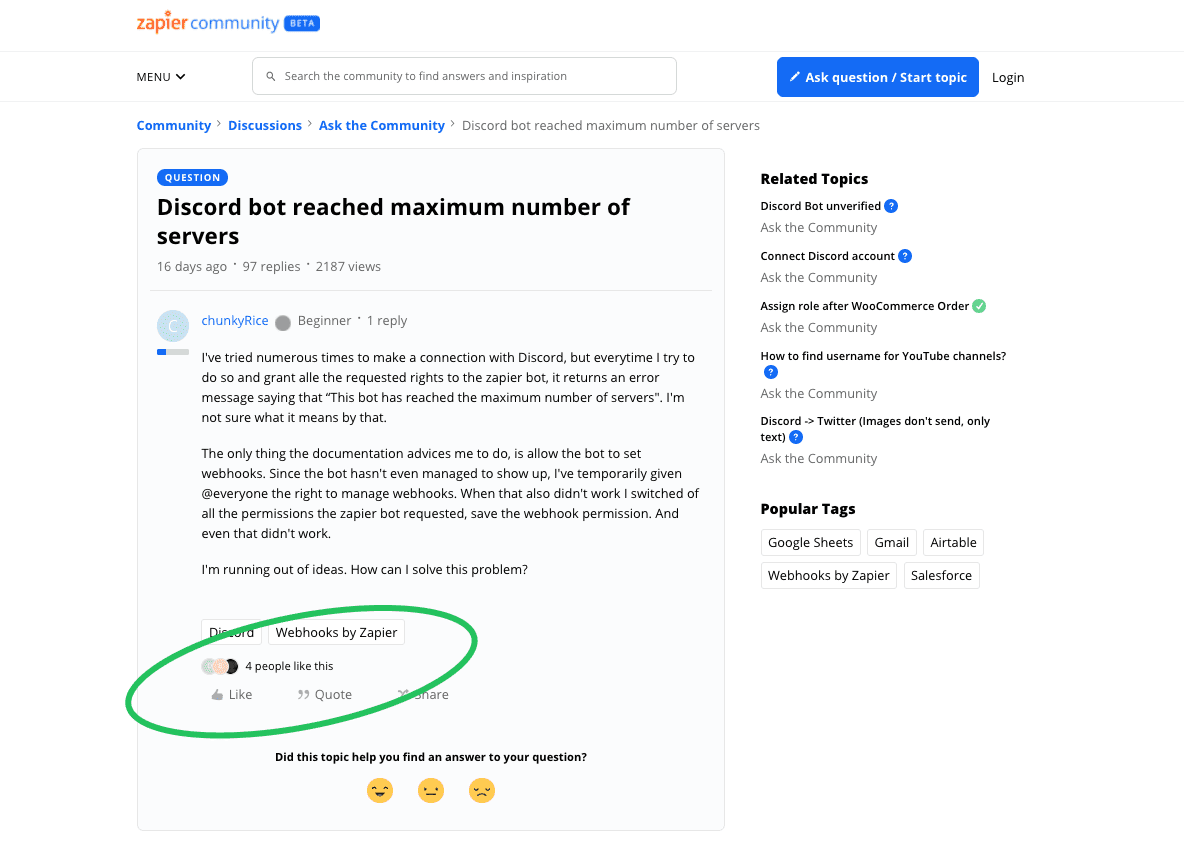1184x842 pixels.
Task: Open the Ask the Community breadcrumb
Action: (x=382, y=126)
